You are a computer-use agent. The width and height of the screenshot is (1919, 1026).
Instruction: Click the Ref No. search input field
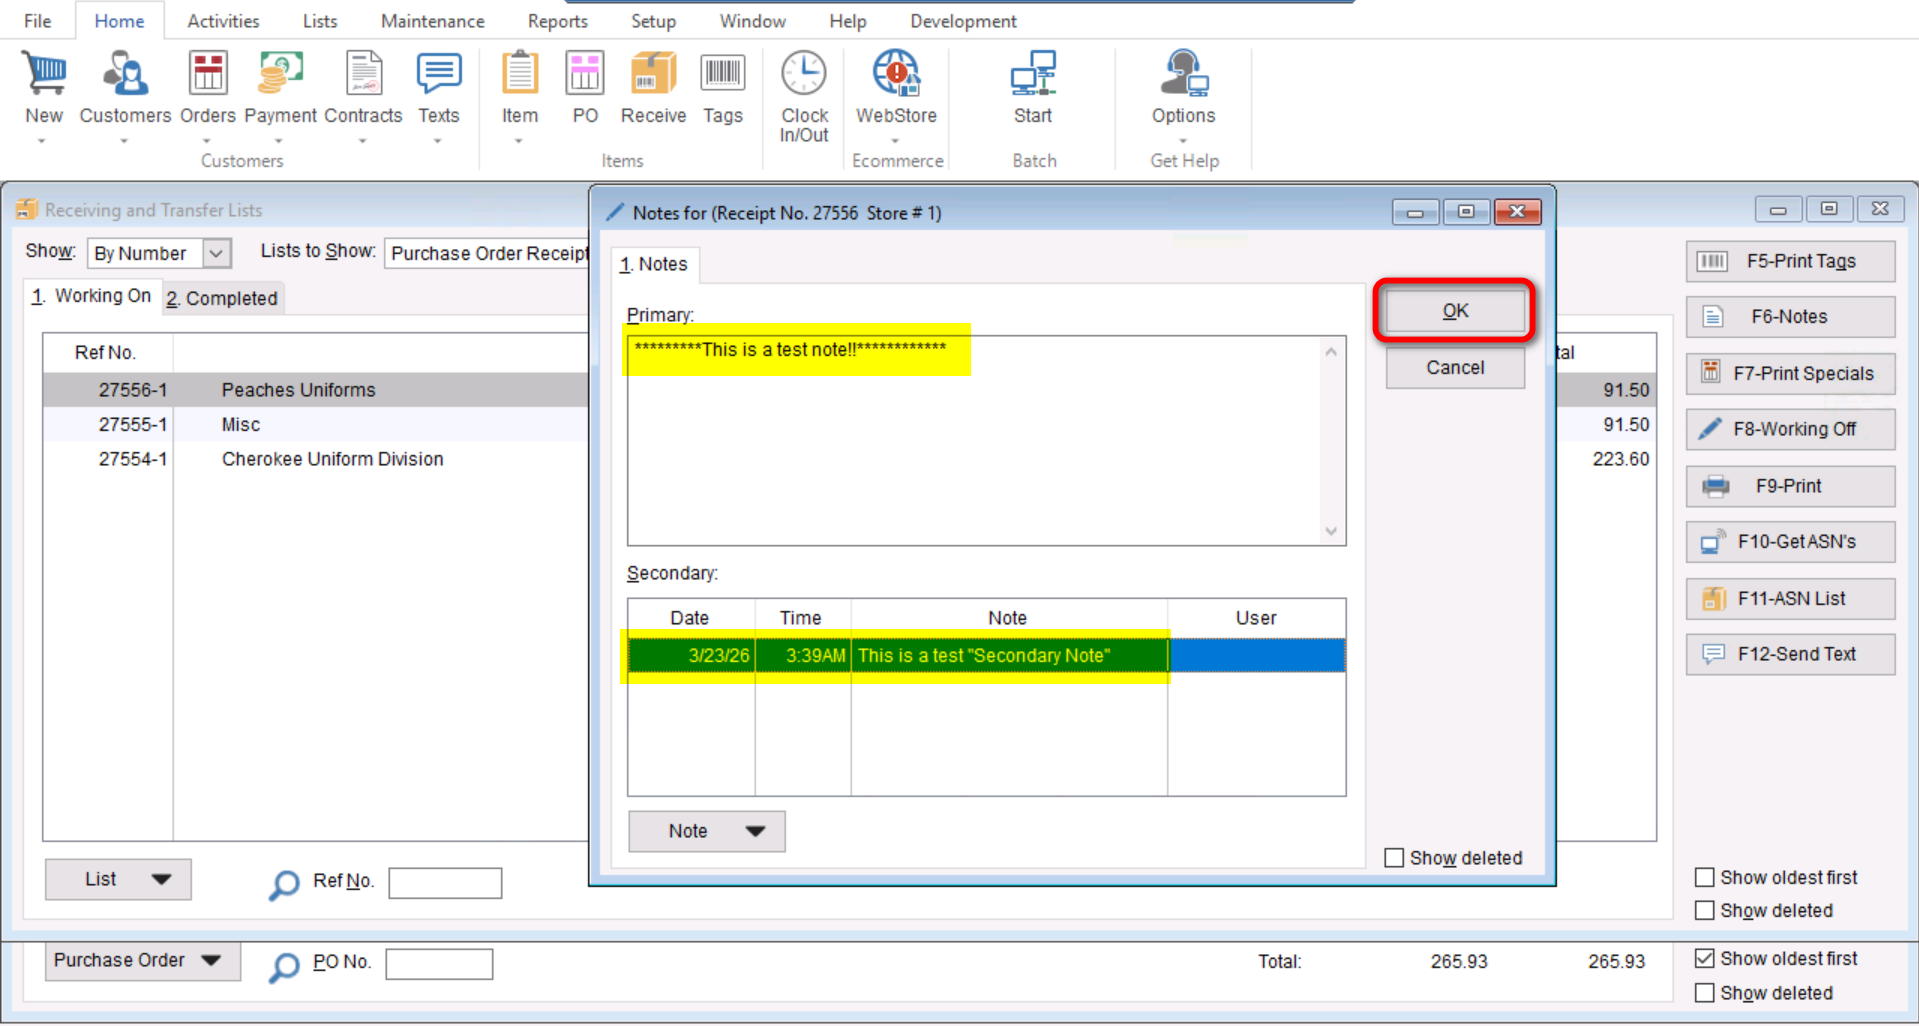[445, 882]
